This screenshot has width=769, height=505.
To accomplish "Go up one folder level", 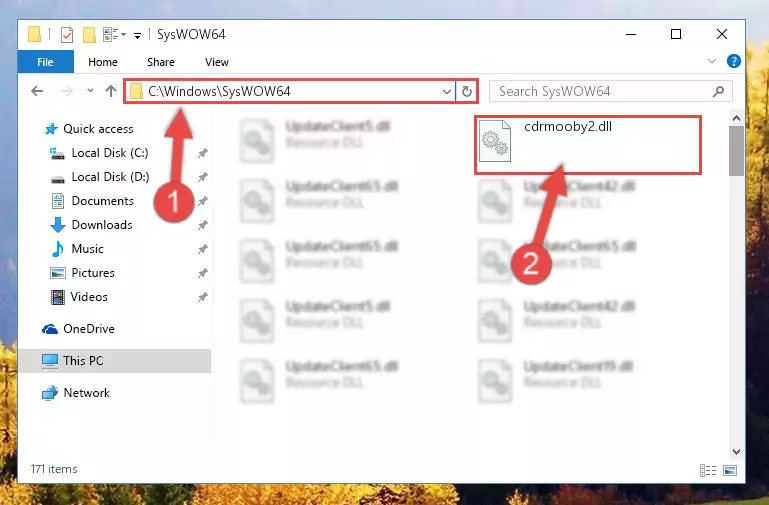I will pos(111,91).
